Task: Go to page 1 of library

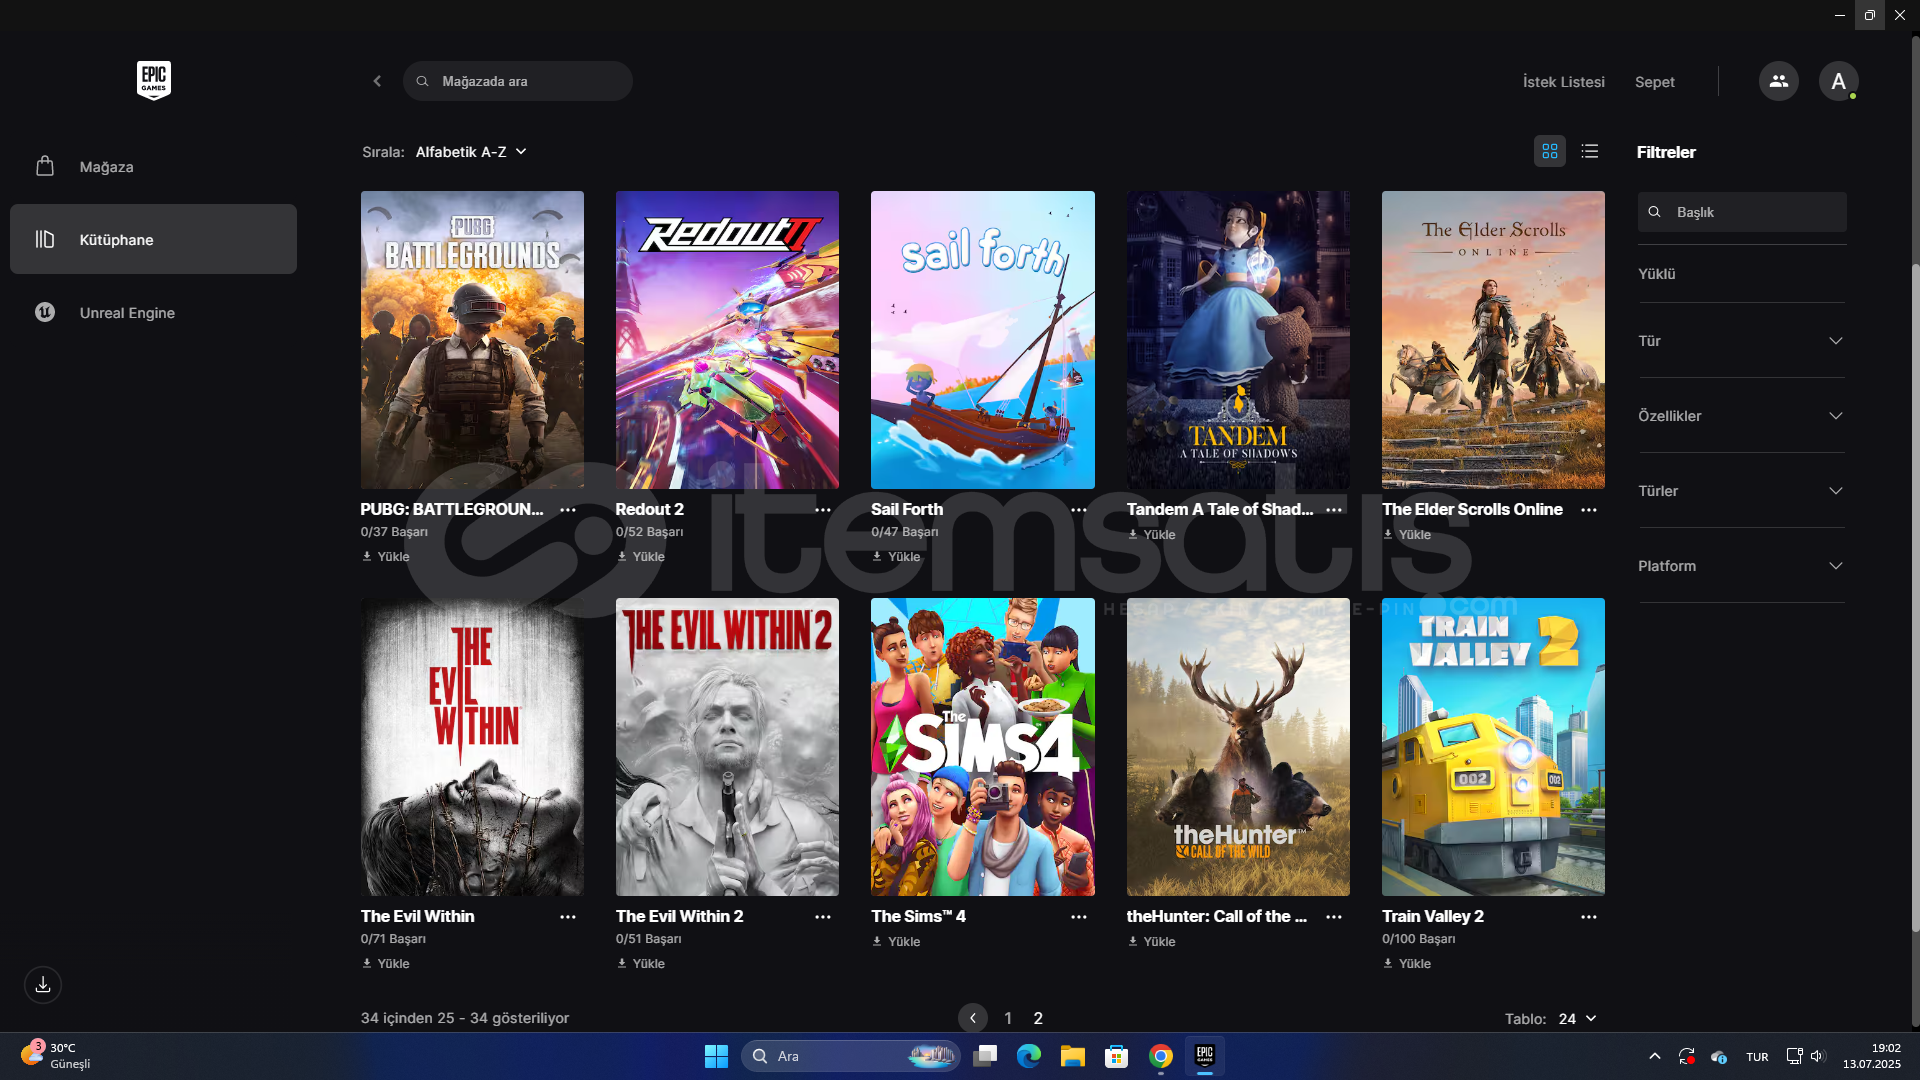Action: pos(1008,1018)
